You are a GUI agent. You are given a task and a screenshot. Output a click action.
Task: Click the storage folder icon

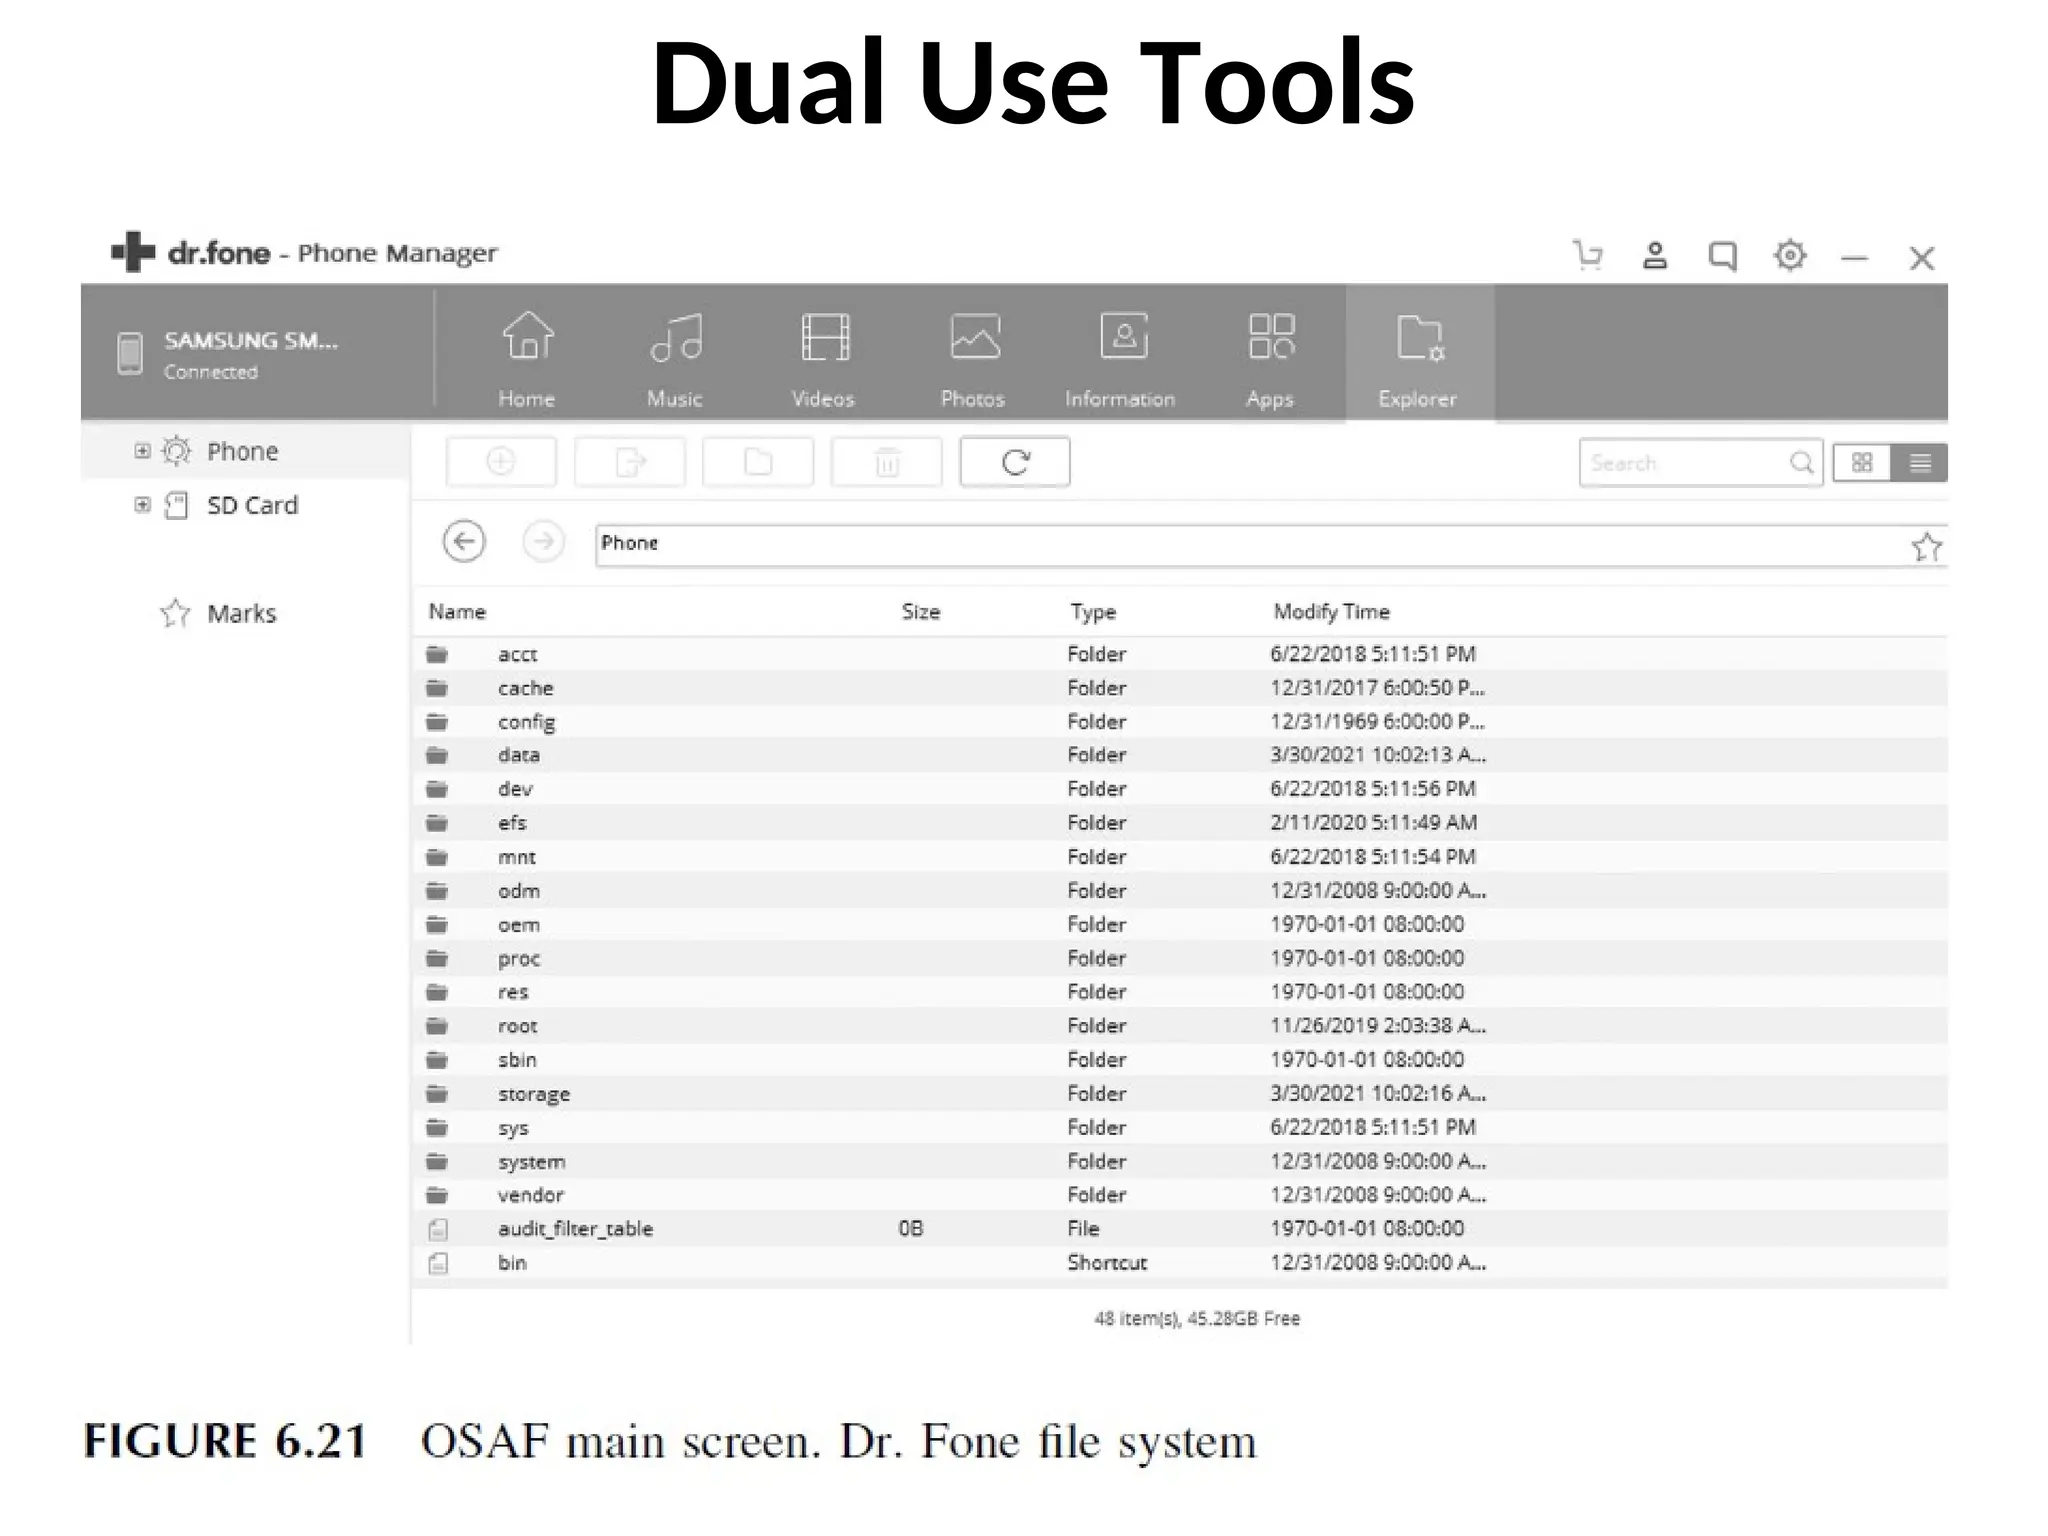coord(437,1094)
